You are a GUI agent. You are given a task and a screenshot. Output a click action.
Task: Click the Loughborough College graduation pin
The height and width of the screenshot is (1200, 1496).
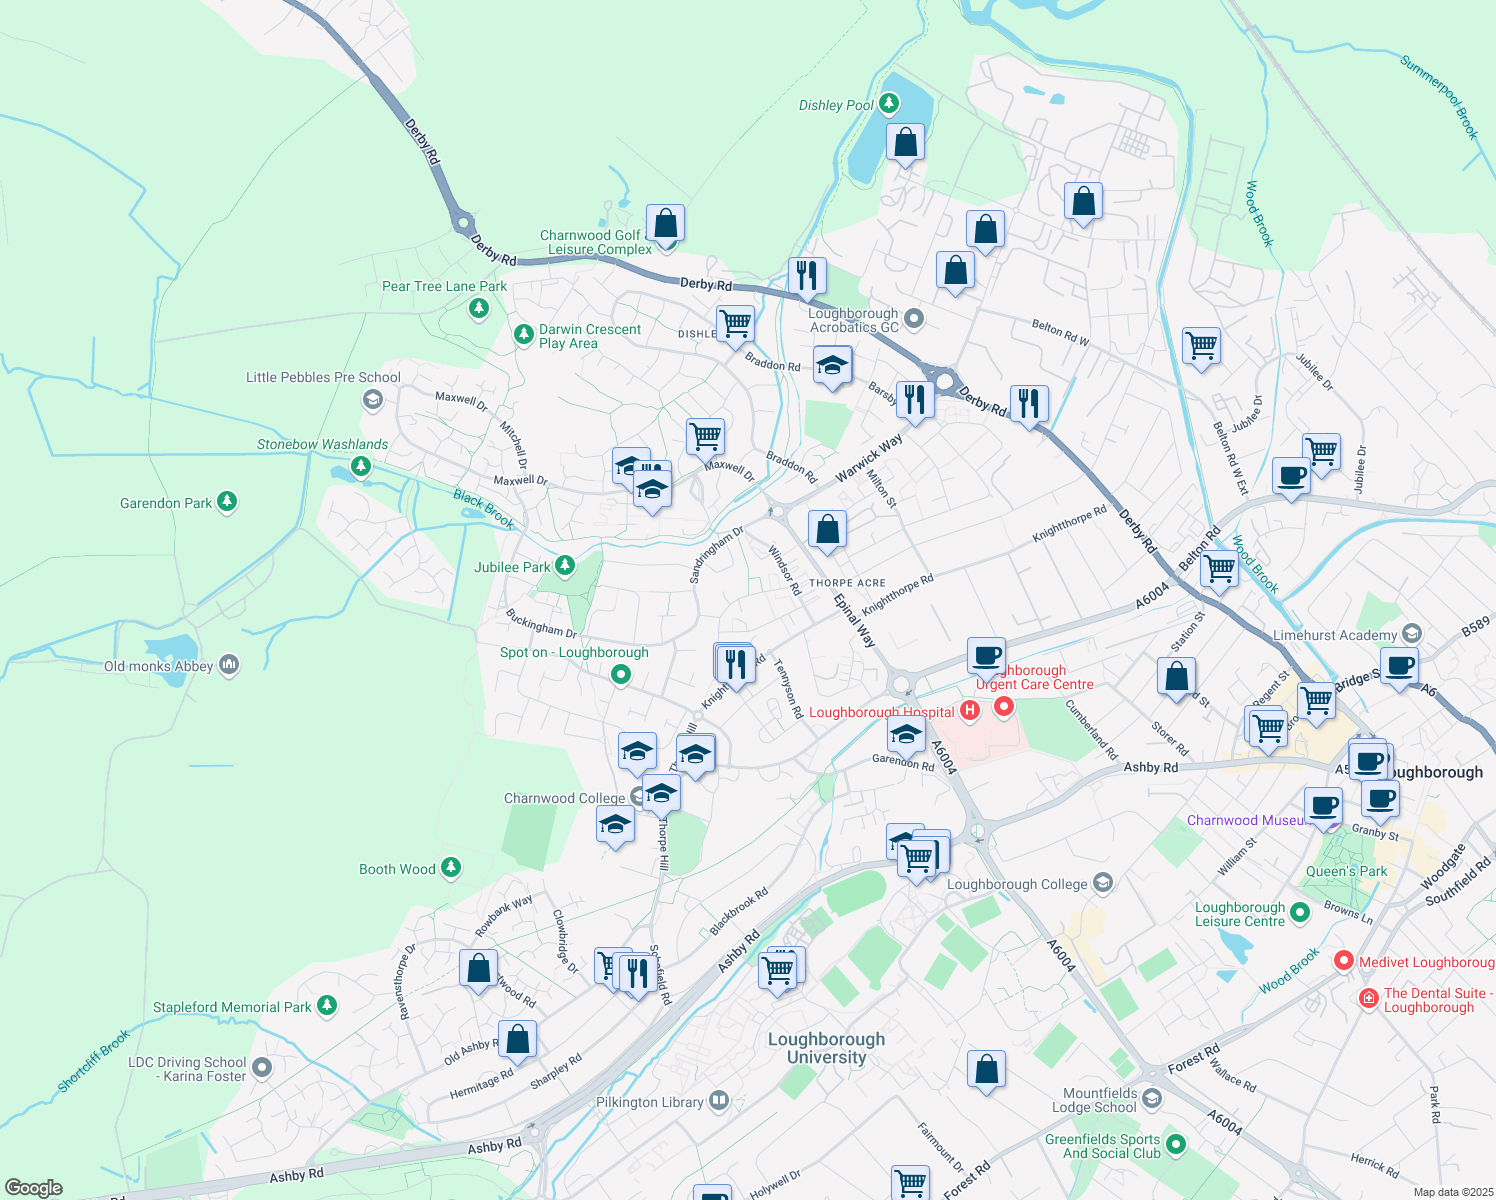[x=1102, y=883]
